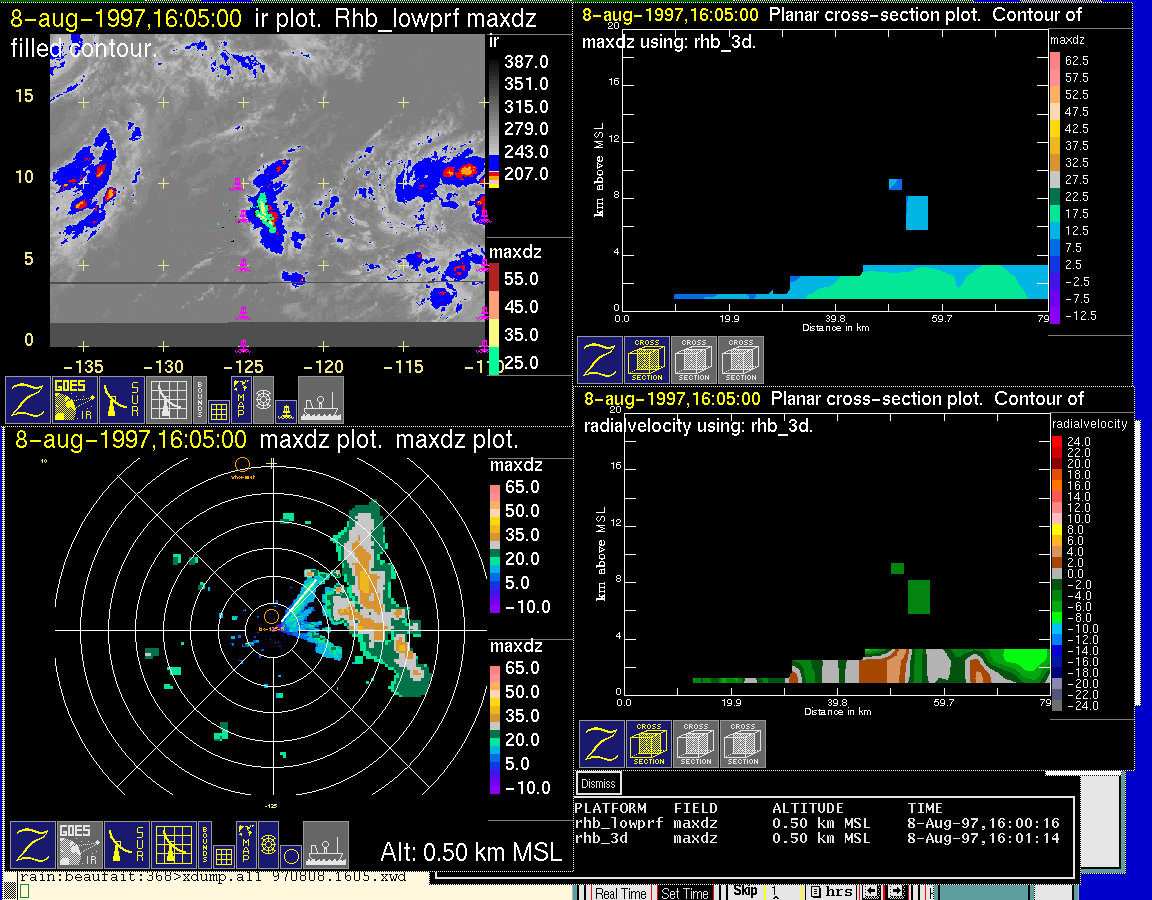Image resolution: width=1152 pixels, height=900 pixels.
Task: Click third SECTION cube icon in radial velocity panel
Action: click(743, 744)
